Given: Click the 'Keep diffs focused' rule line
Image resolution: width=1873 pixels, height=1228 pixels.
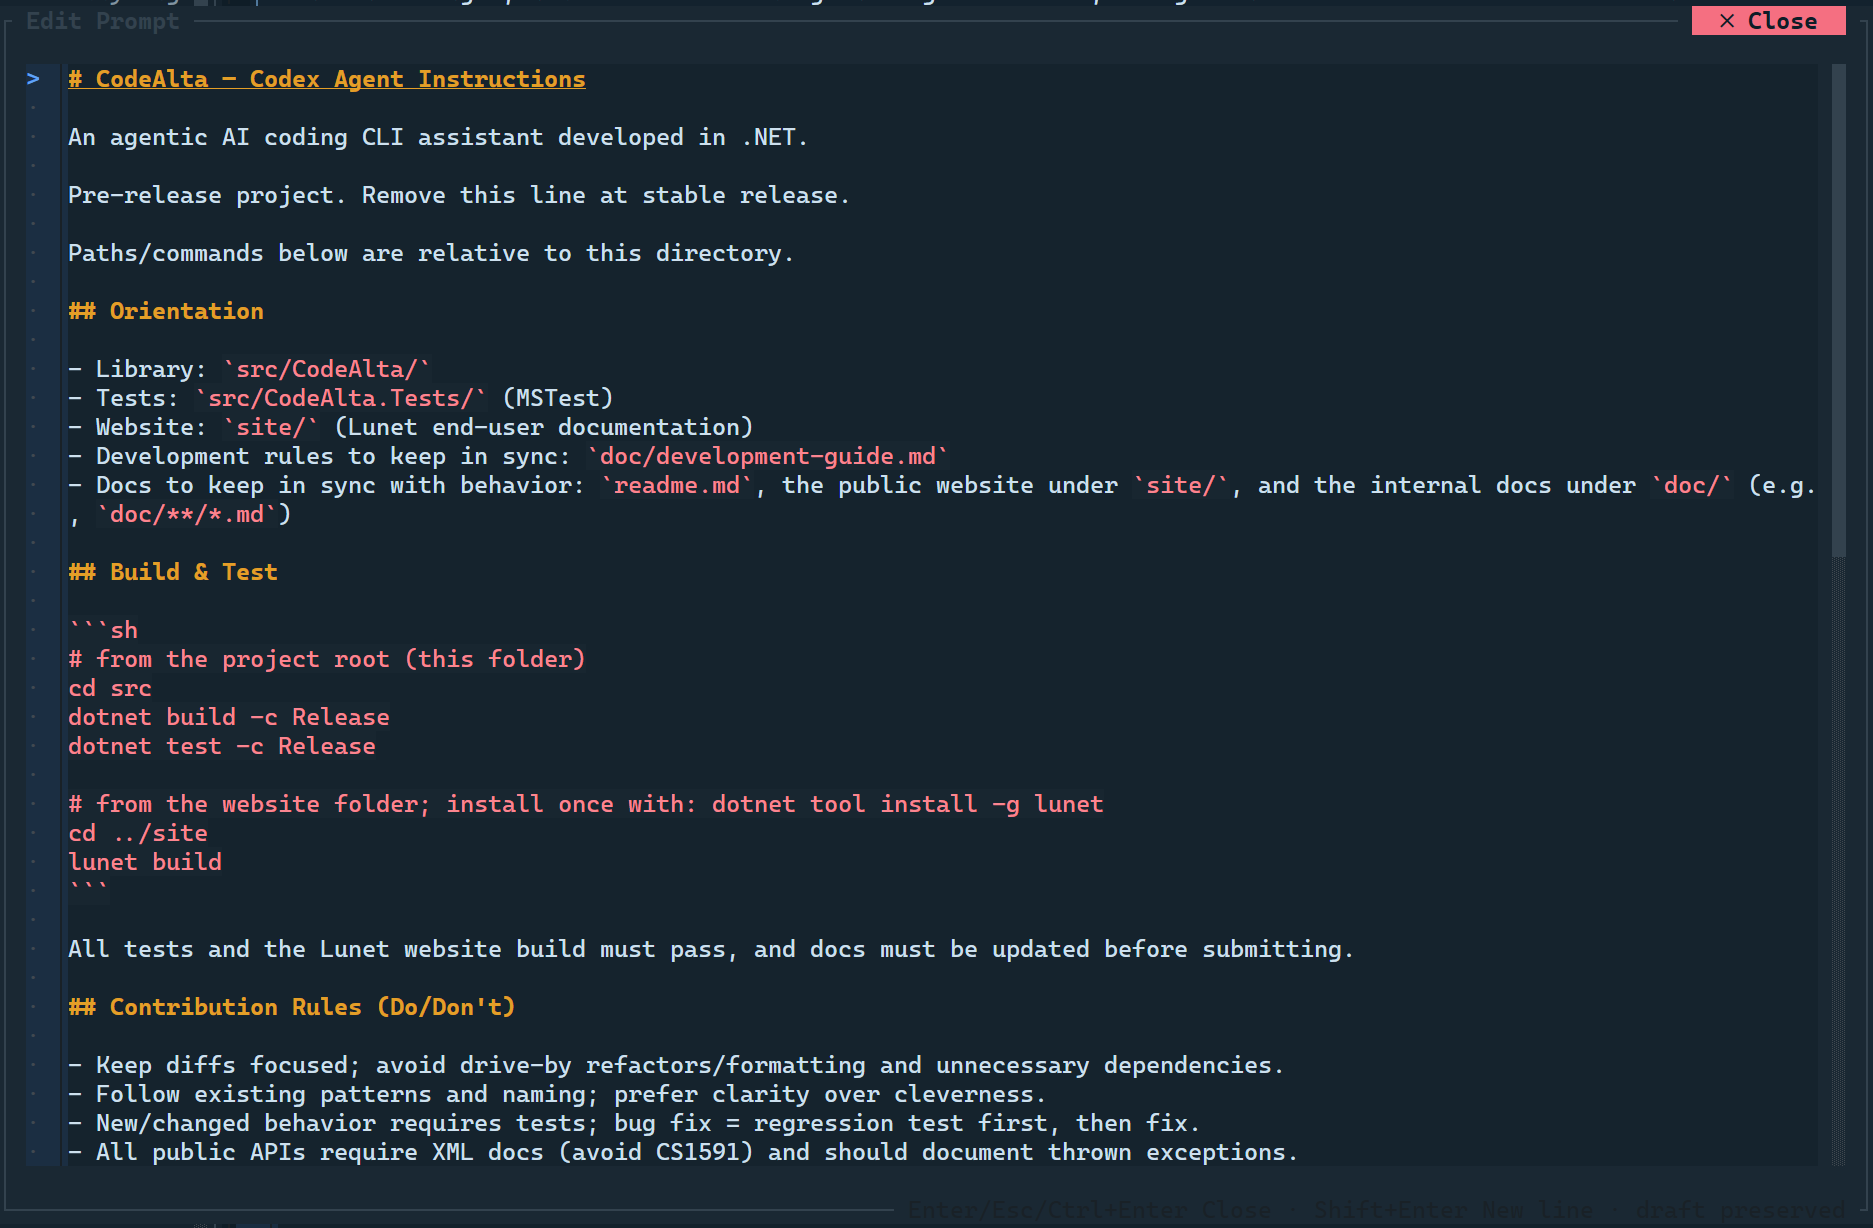Looking at the screenshot, I should 676,1065.
